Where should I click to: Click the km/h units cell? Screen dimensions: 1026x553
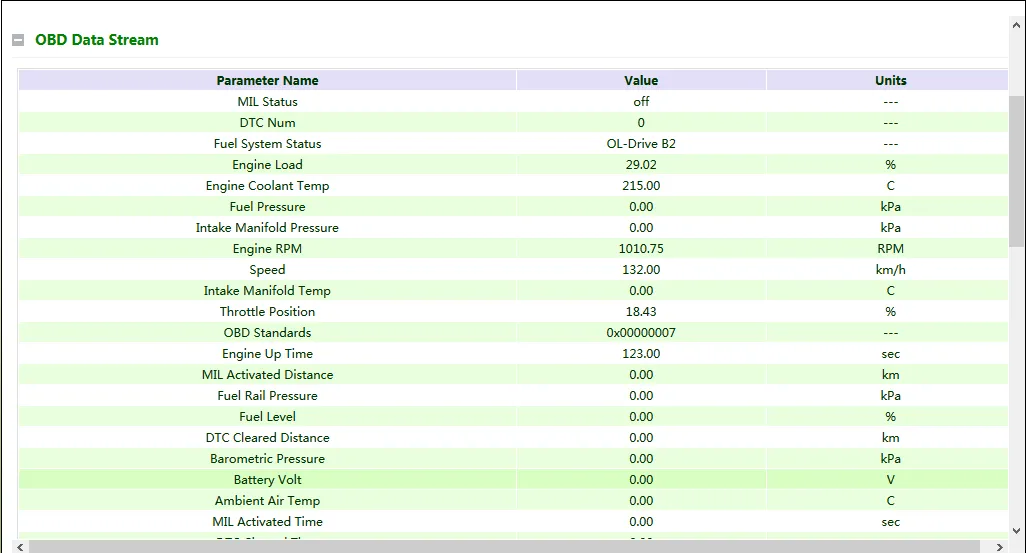[x=891, y=270]
